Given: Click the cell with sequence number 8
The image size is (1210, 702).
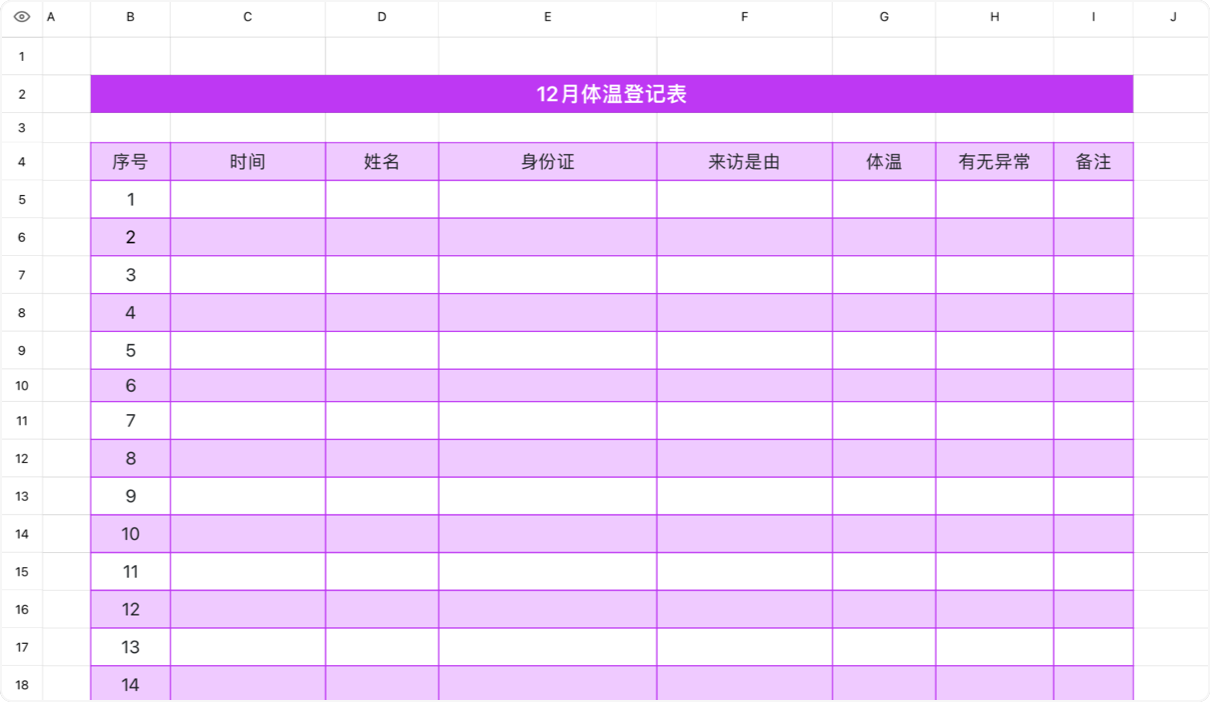Looking at the screenshot, I should coord(131,459).
